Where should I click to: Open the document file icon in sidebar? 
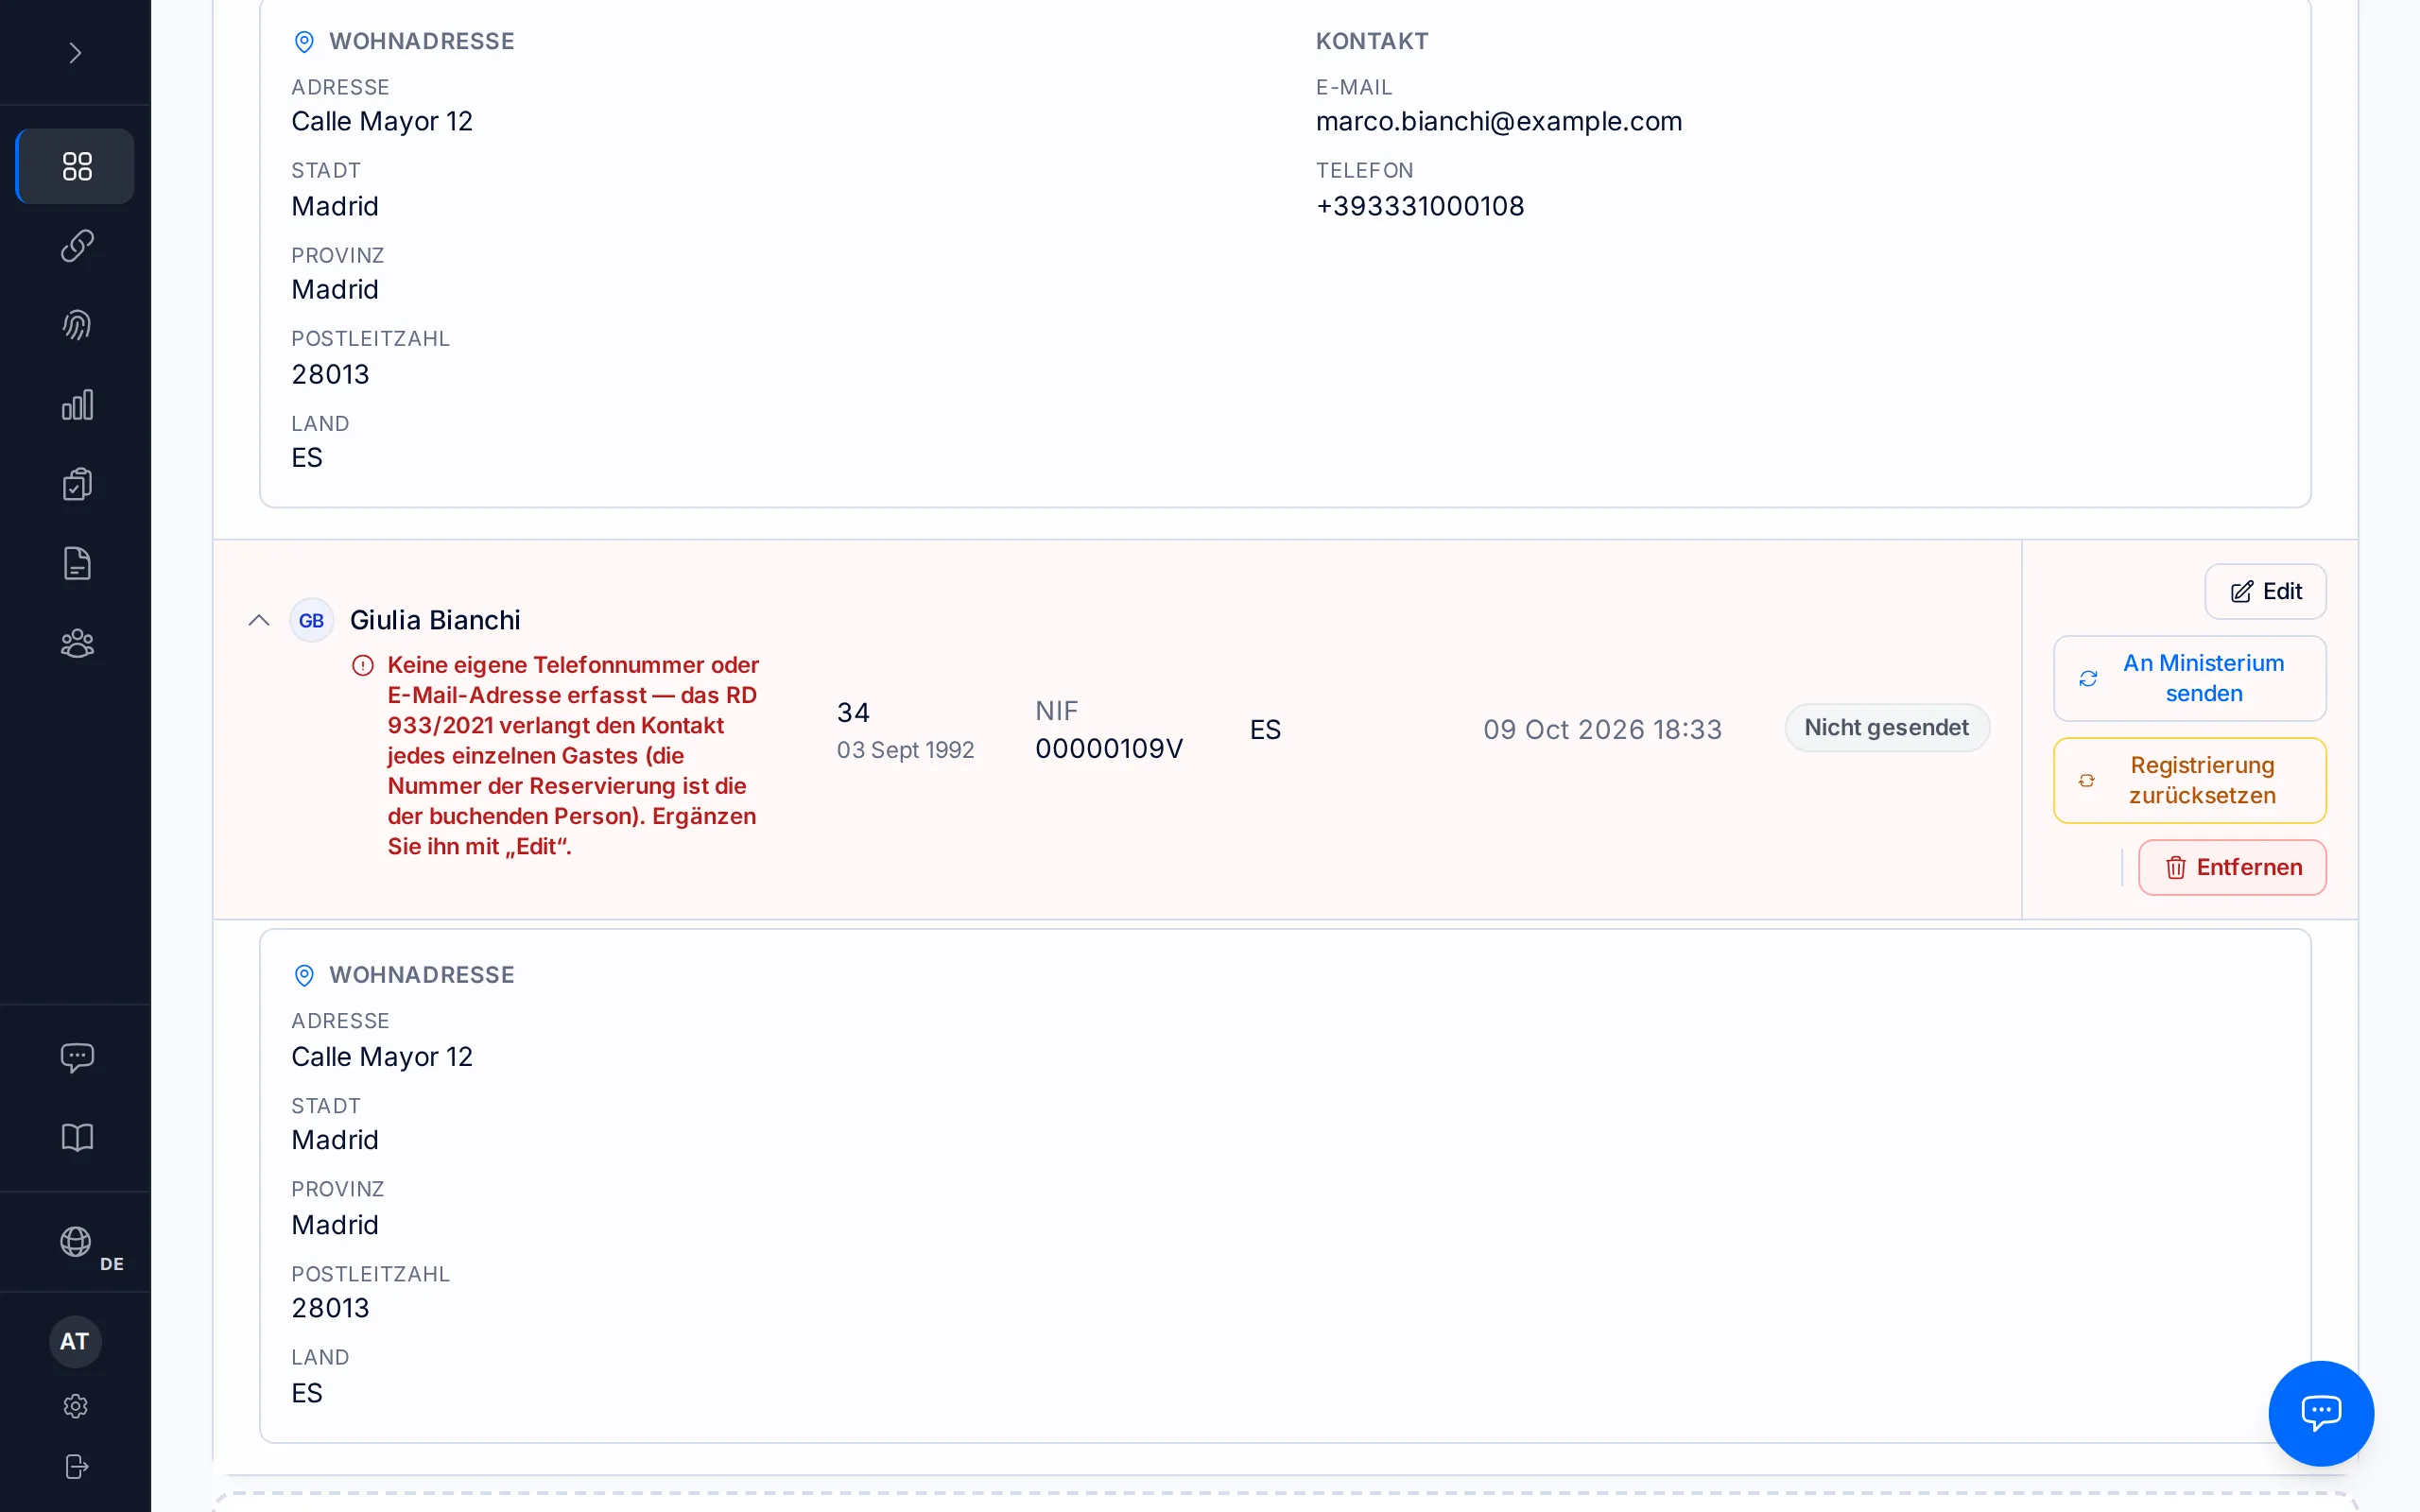point(76,564)
